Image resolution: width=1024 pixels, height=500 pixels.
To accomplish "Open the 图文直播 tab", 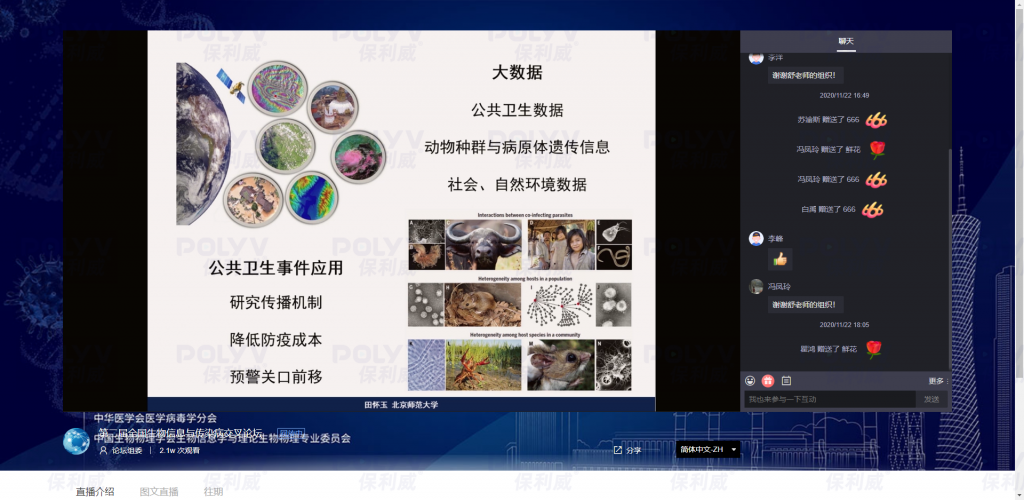I will point(159,491).
